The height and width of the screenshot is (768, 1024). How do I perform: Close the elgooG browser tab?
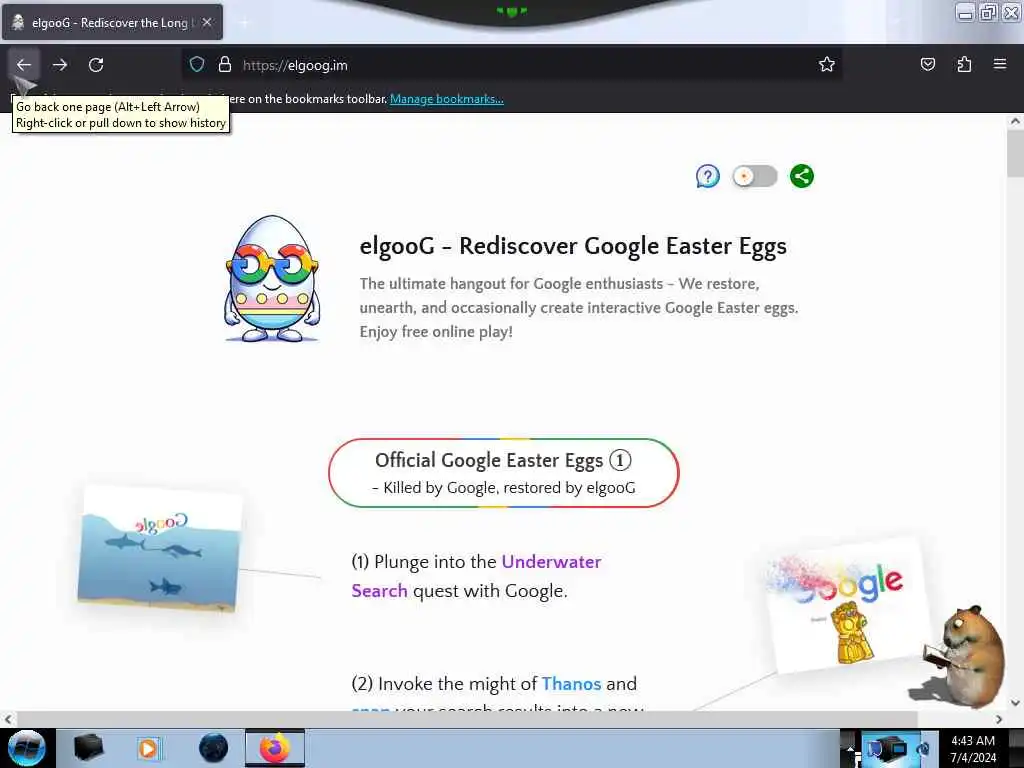pos(207,22)
